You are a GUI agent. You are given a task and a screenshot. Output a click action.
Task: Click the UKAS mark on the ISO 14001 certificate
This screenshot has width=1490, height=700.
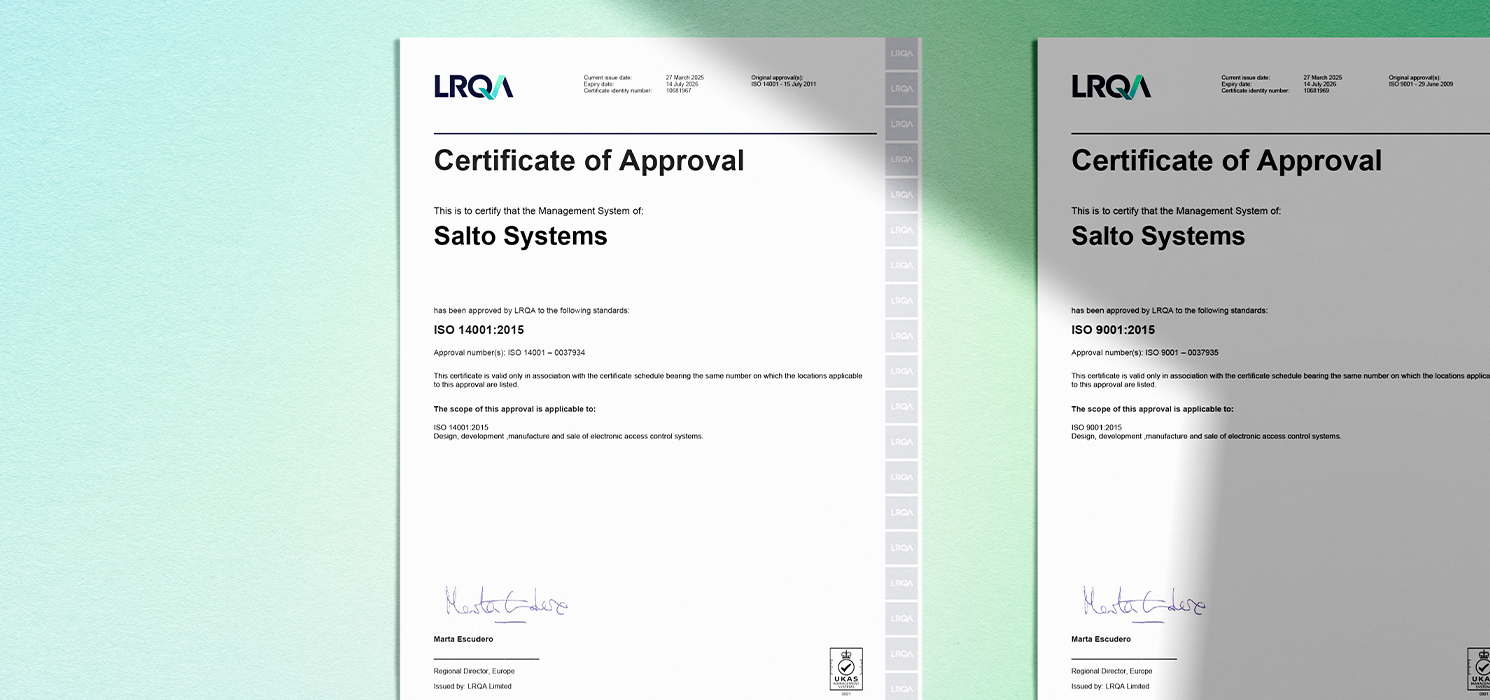[x=846, y=670]
